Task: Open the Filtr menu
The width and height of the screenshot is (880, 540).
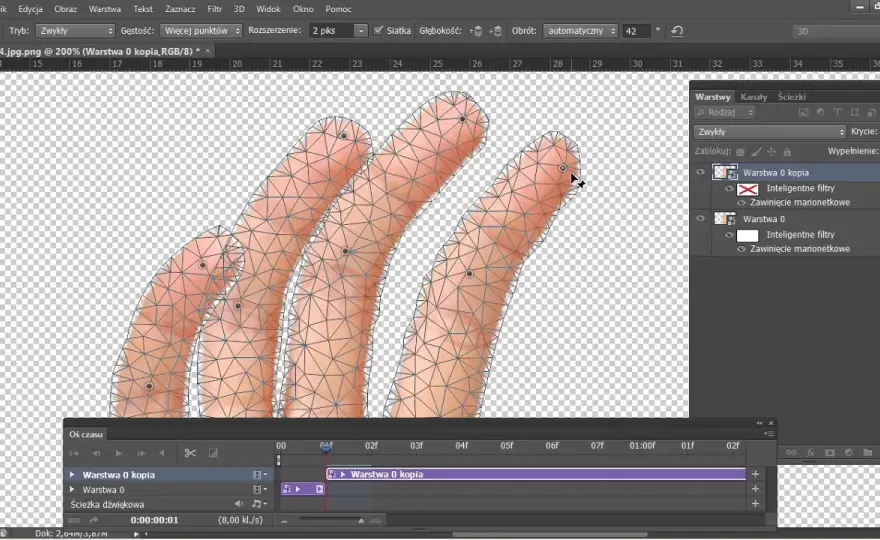Action: (x=214, y=9)
